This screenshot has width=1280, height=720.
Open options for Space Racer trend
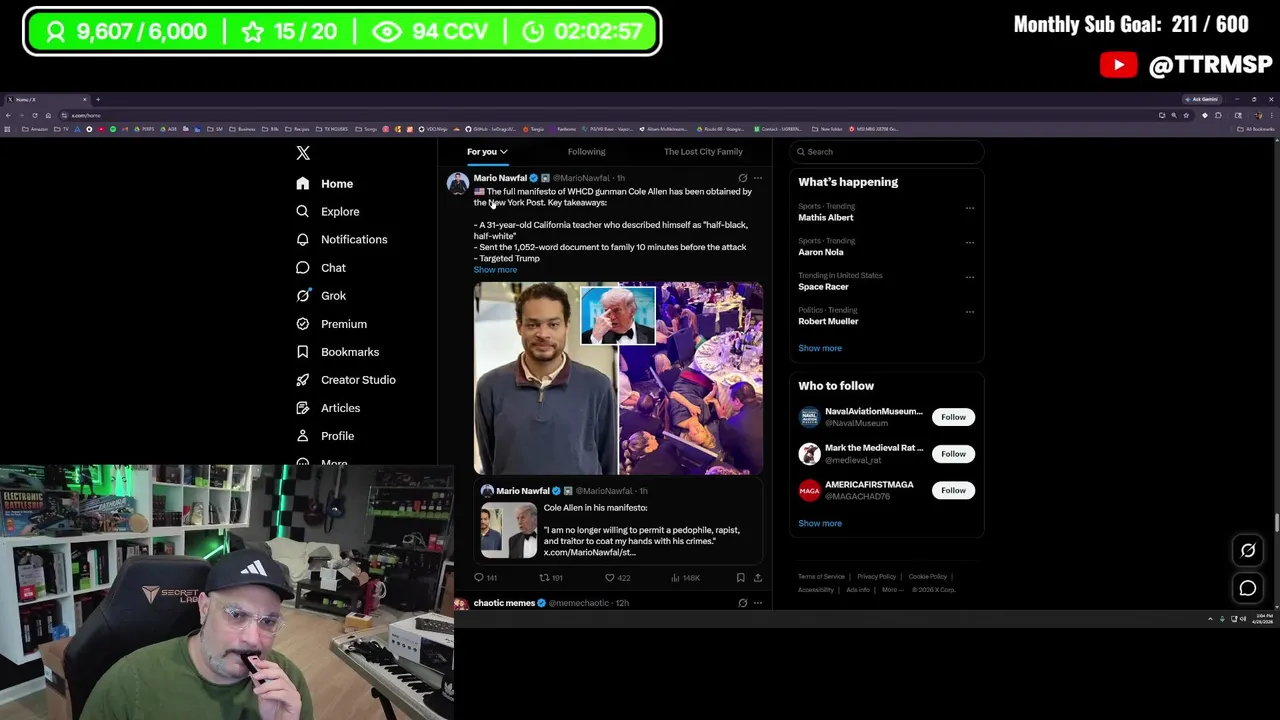[969, 277]
